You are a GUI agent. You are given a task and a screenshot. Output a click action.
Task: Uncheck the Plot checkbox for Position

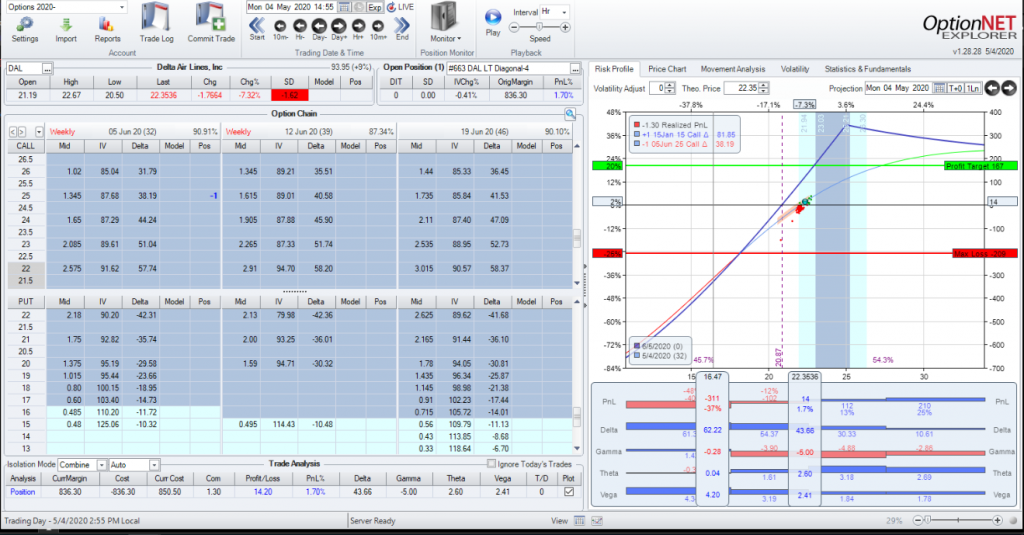pyautogui.click(x=568, y=492)
